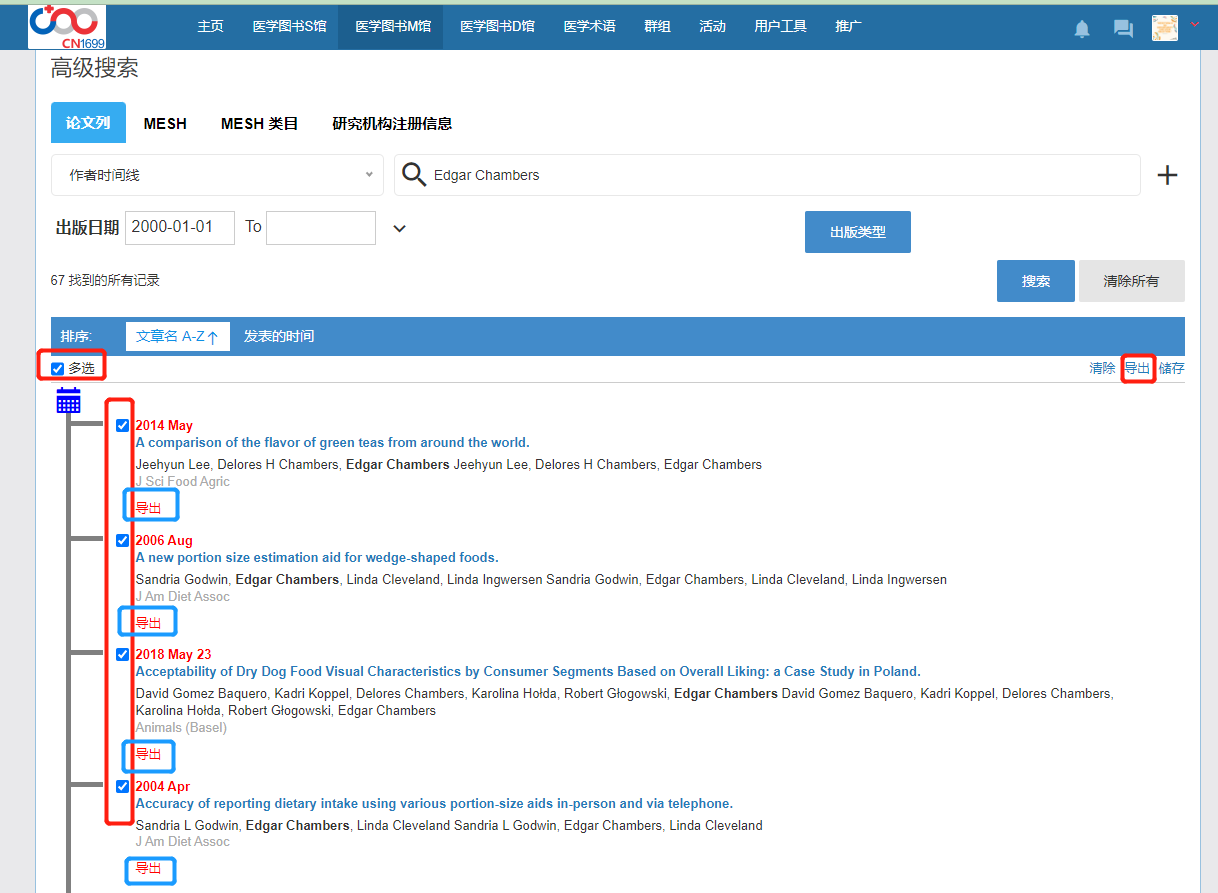Switch to the MESH 类目 tab
This screenshot has height=893, width=1218.
(259, 124)
